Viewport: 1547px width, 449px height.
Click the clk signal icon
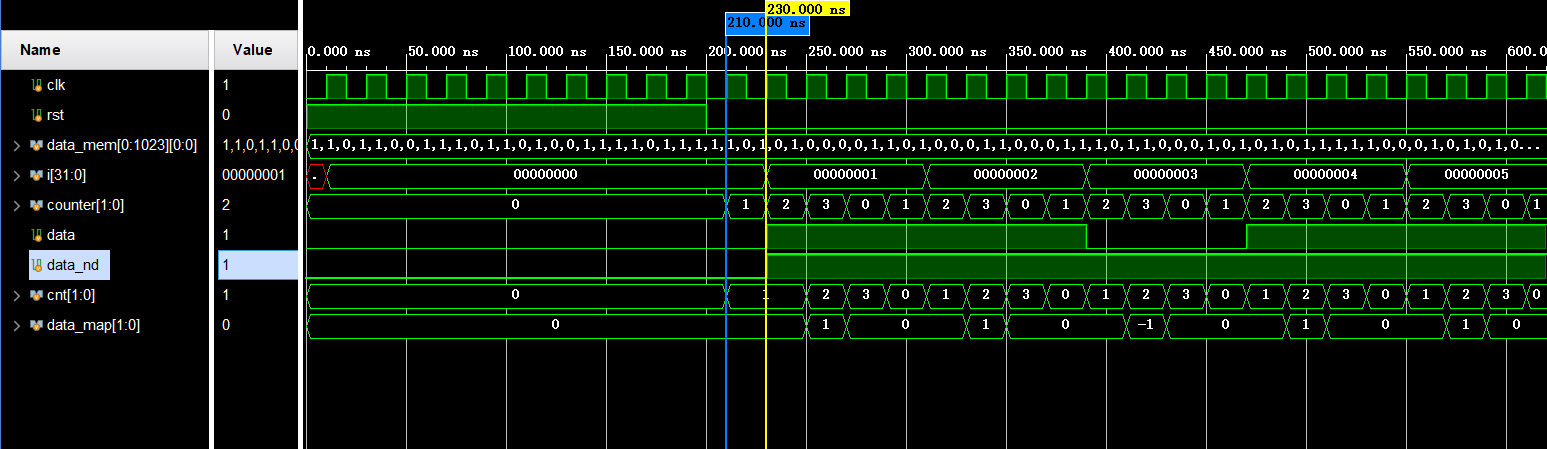click(37, 85)
